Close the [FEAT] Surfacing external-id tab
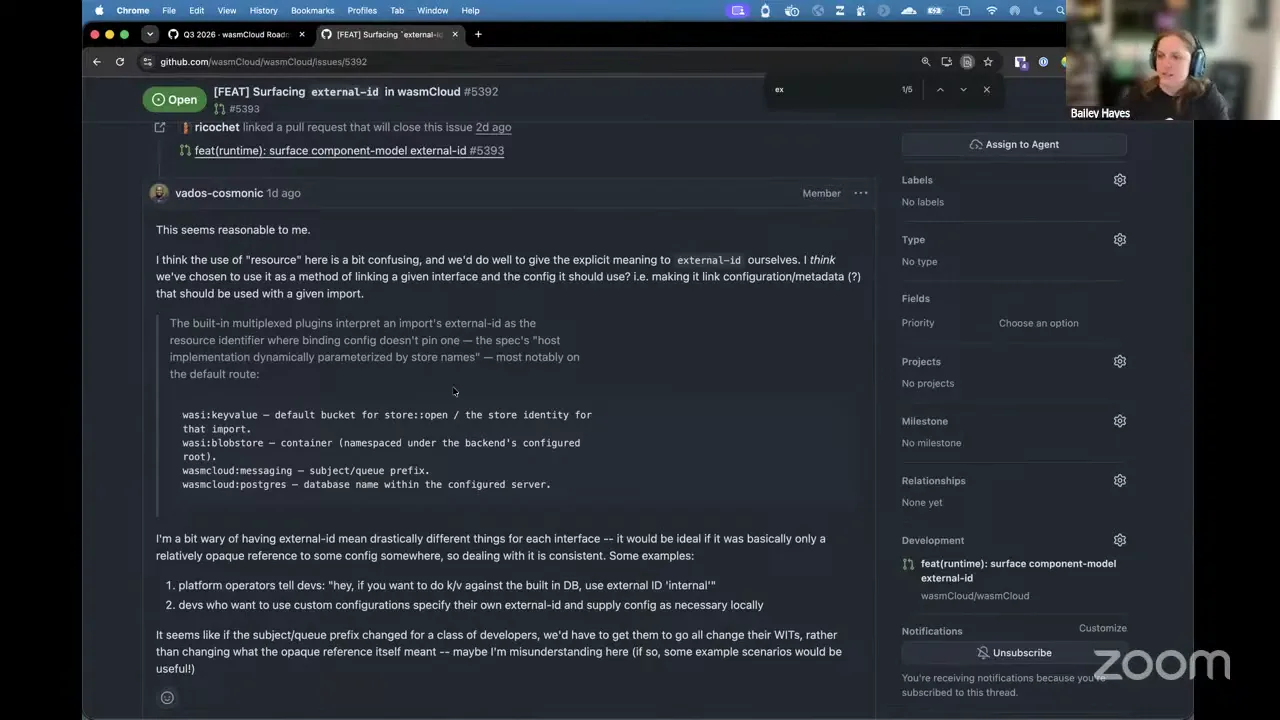Screen dimensions: 1280x720 coord(455,34)
